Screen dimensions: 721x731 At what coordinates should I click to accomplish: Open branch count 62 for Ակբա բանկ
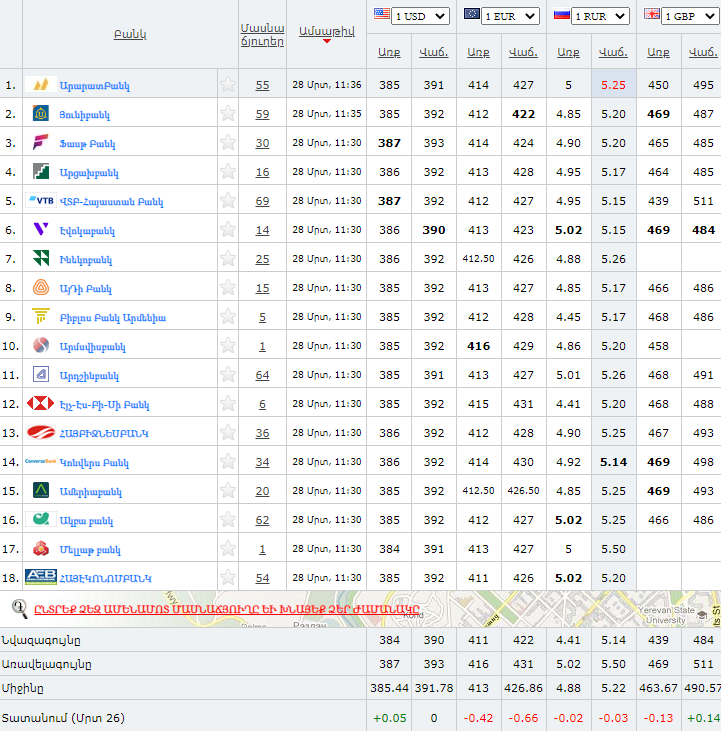click(x=262, y=520)
